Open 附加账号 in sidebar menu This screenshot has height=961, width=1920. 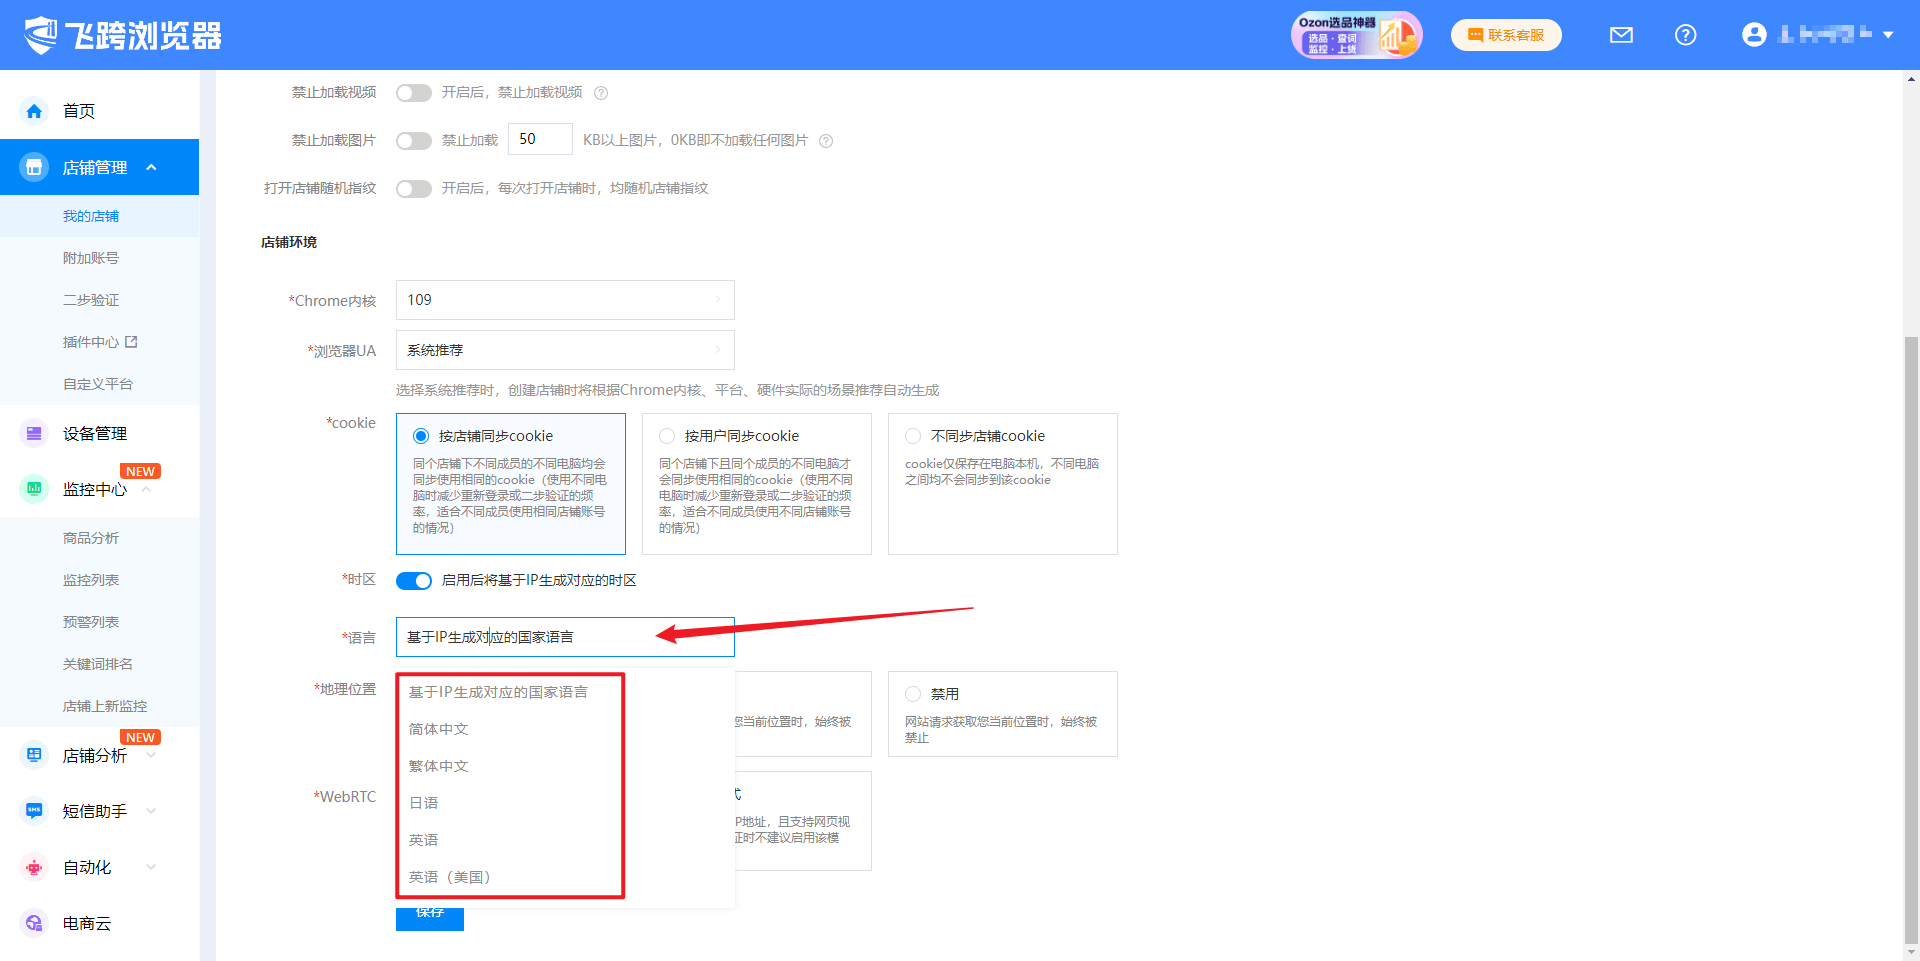coord(91,258)
